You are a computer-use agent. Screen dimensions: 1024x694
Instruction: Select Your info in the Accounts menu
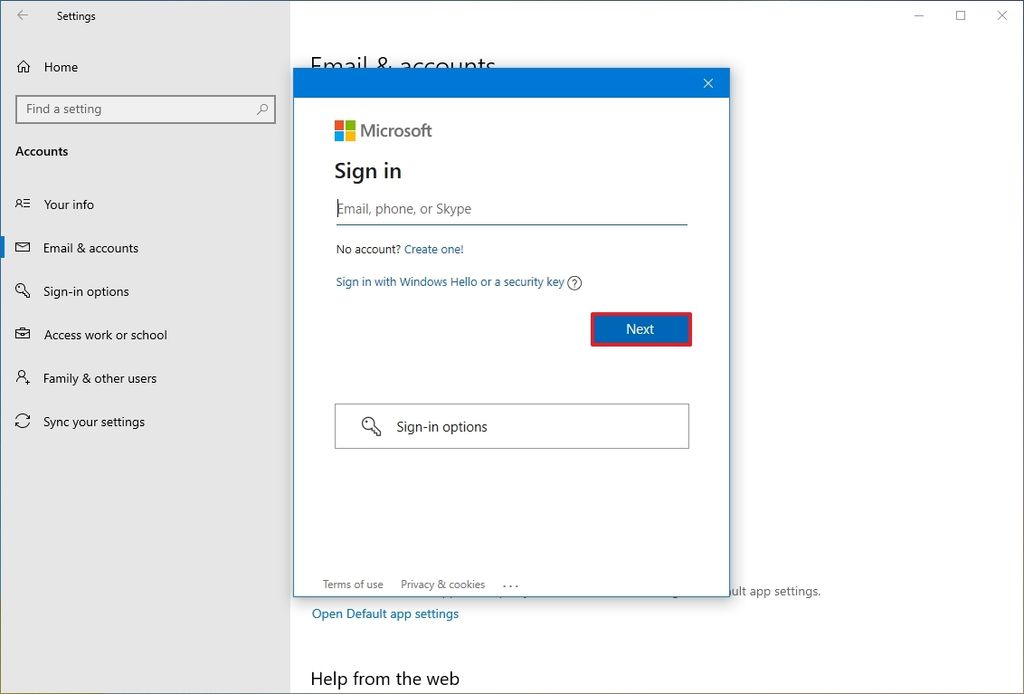coord(68,204)
